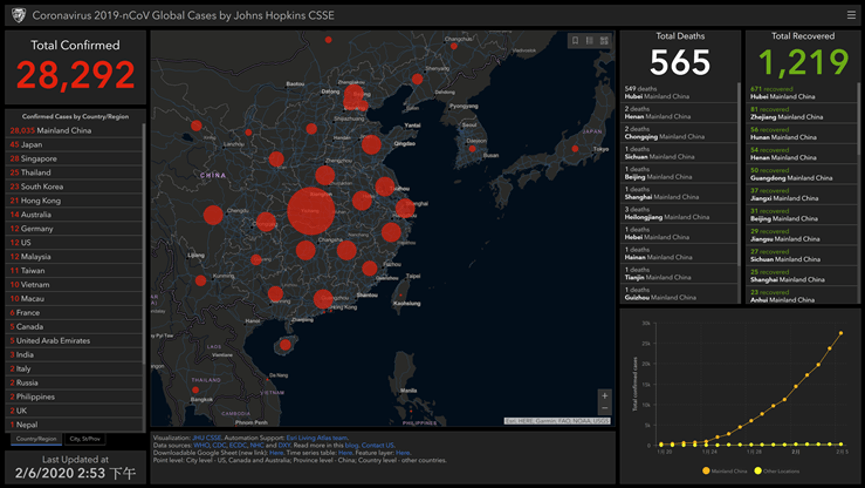Screen dimensions: 865x488
Task: Switch to the Country/Region tab
Action: [36, 439]
